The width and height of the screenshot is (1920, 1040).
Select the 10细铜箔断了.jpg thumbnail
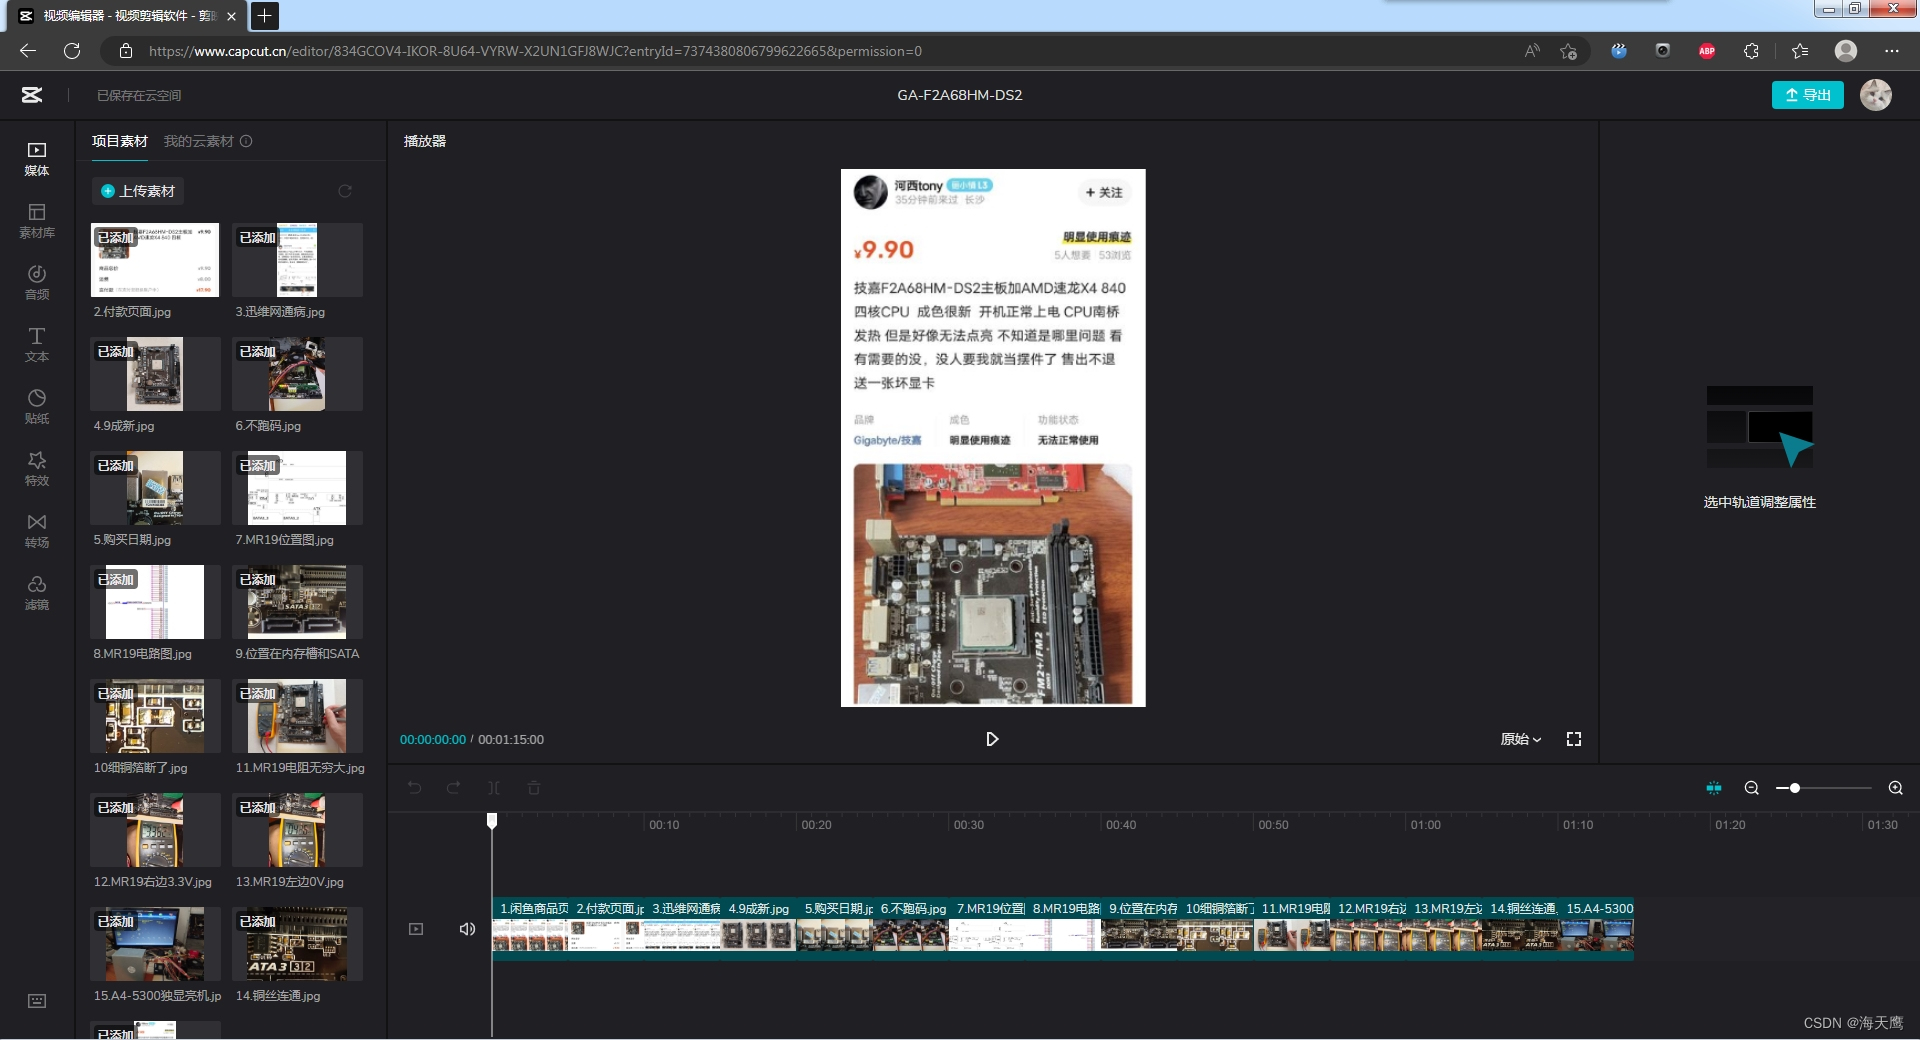click(x=155, y=716)
